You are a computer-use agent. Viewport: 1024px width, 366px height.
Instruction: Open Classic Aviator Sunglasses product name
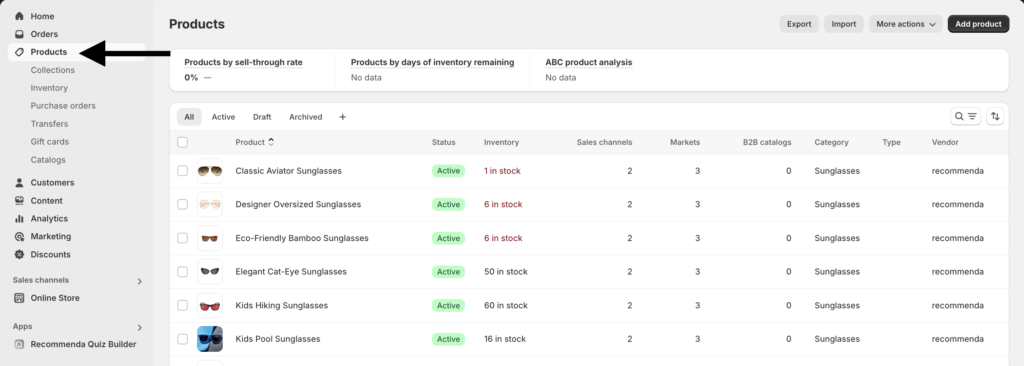click(x=289, y=171)
